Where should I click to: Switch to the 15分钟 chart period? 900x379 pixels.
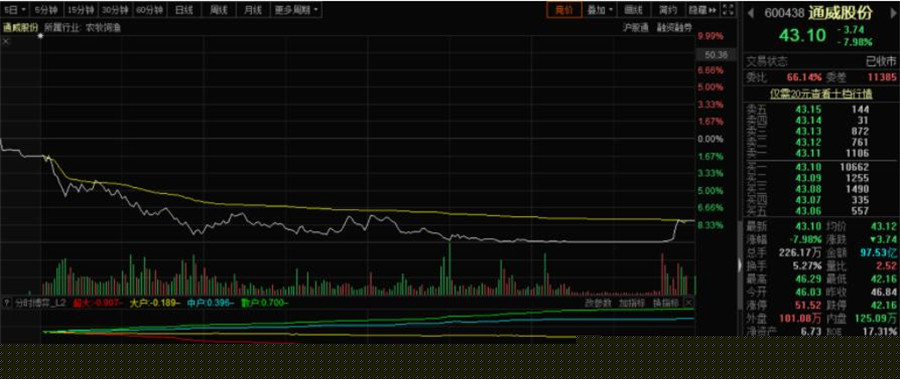pyautogui.click(x=80, y=10)
